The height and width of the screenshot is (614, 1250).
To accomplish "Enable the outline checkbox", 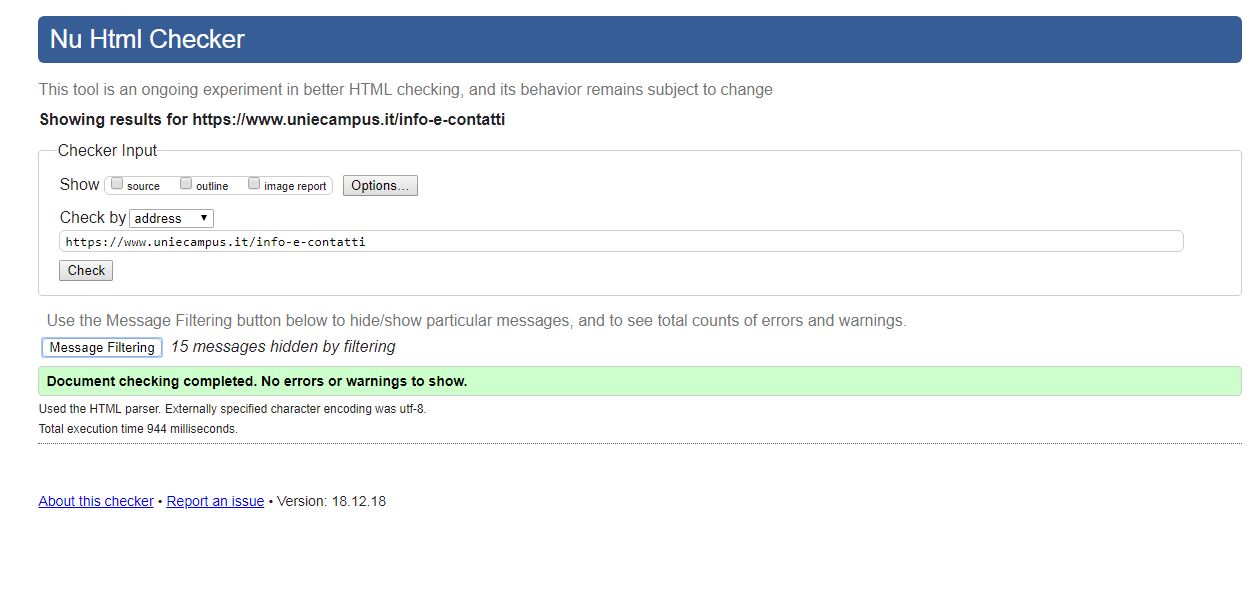I will (186, 184).
